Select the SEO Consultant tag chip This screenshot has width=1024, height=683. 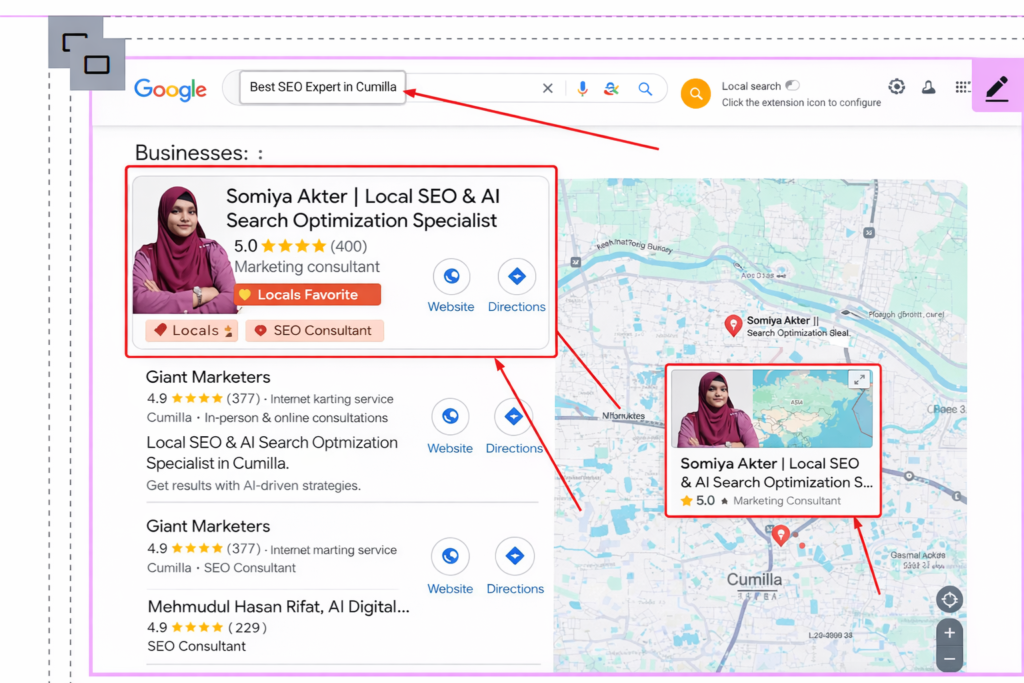314,331
